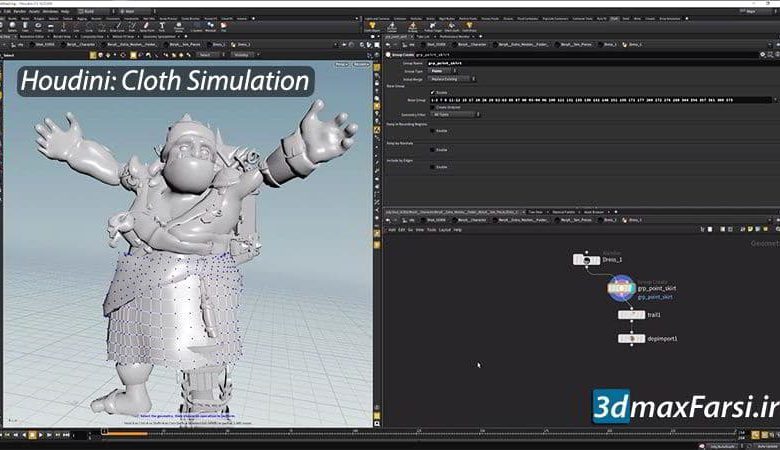780x450 pixels.
Task: Click the viewport display options icon at bottom
Action: [377, 424]
